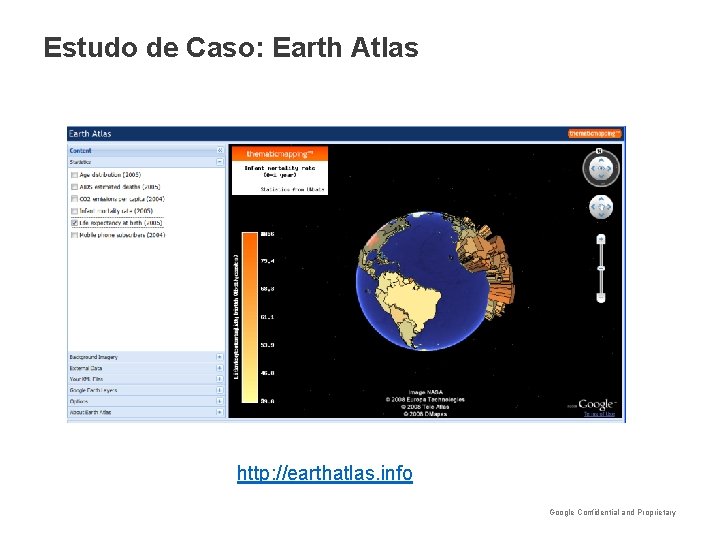
Task: Expand the Options section
Action: 219,401
